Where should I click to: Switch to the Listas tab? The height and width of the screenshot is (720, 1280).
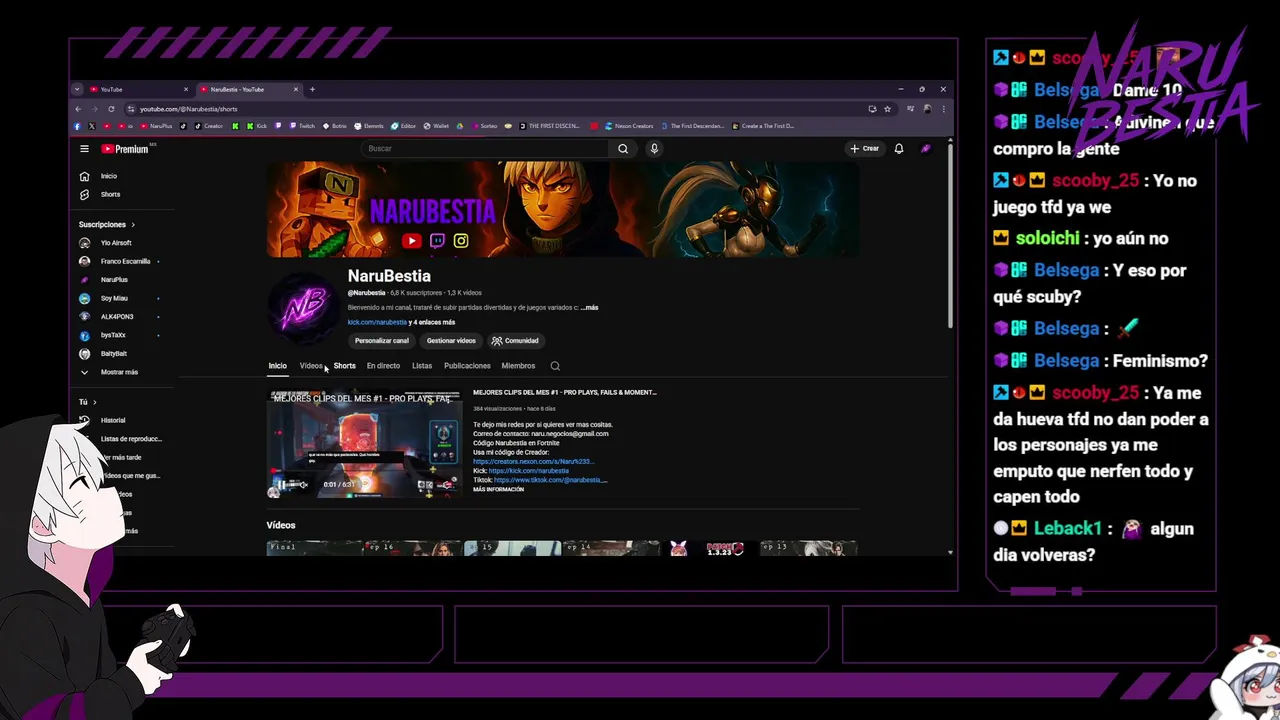point(422,366)
